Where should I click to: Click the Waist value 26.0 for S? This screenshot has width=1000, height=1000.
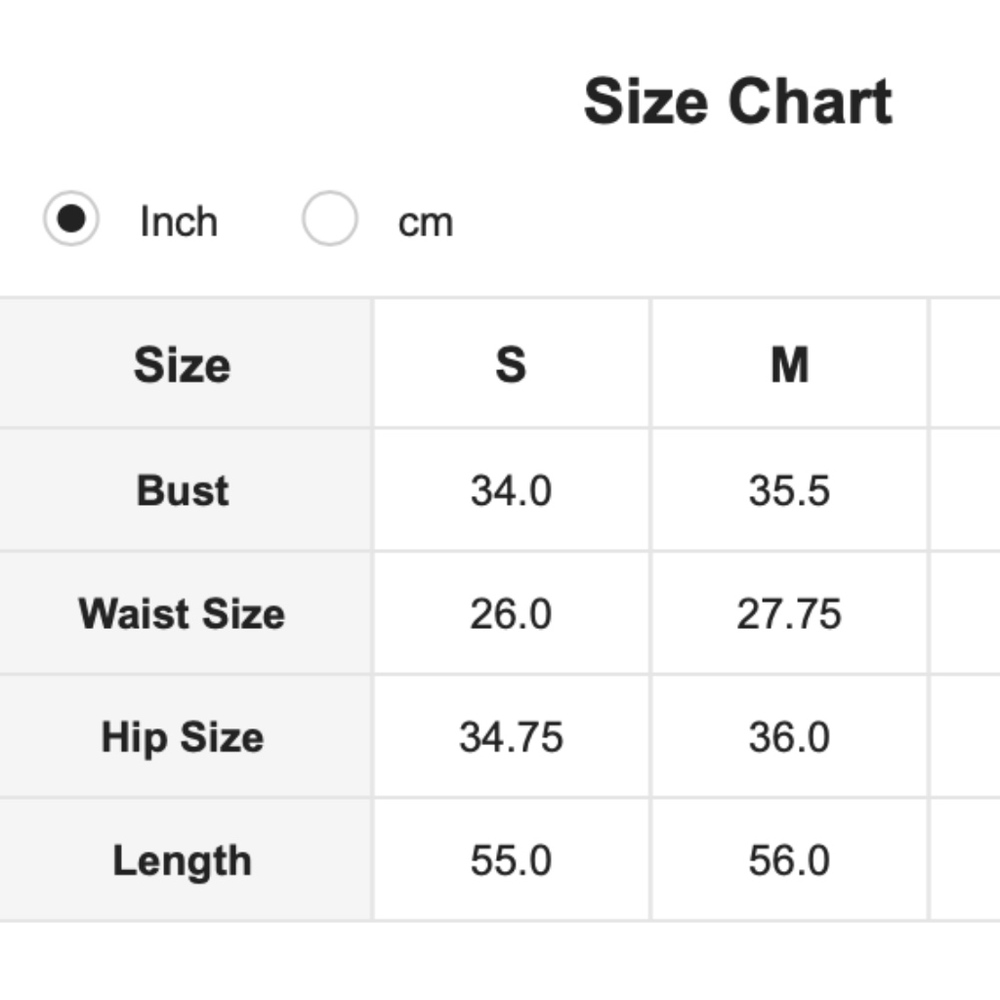pos(511,614)
